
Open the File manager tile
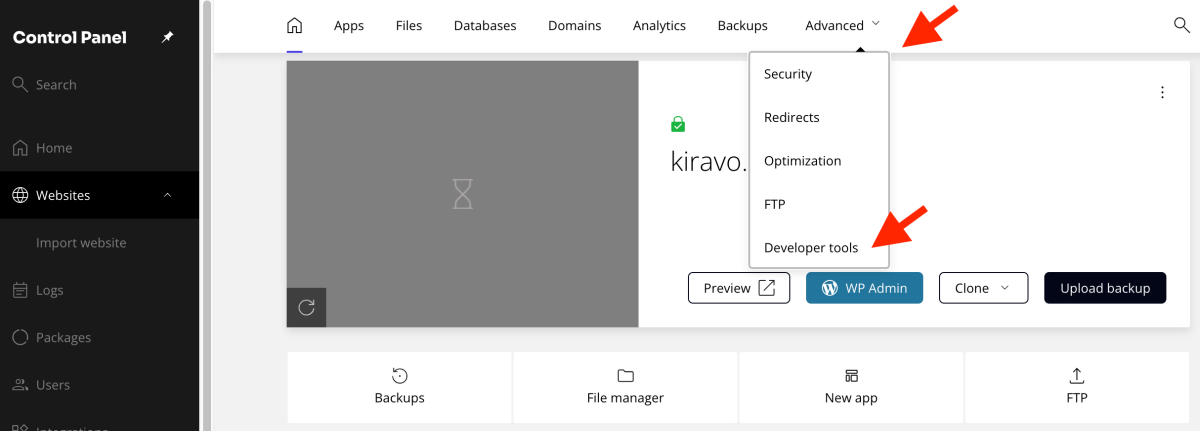(x=625, y=386)
